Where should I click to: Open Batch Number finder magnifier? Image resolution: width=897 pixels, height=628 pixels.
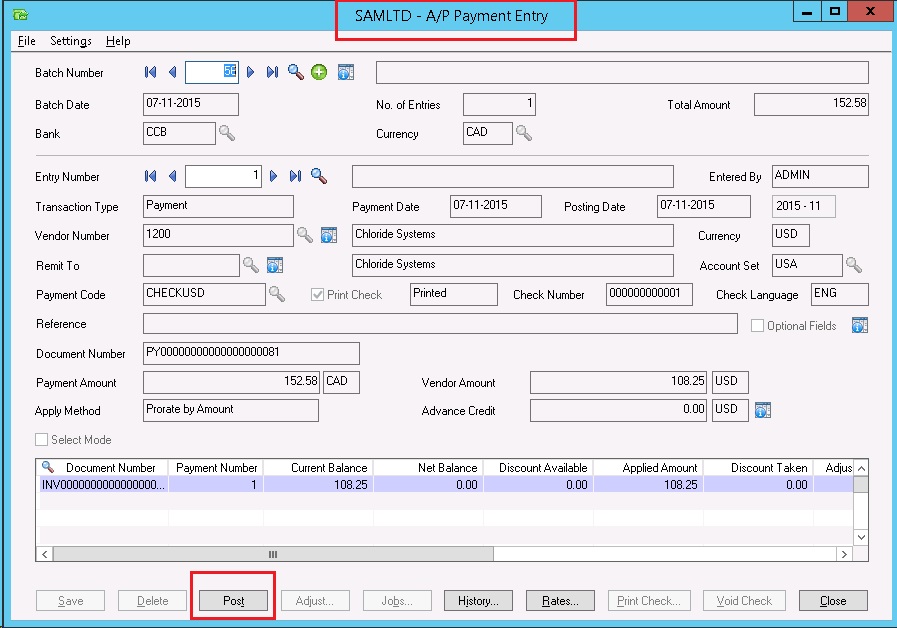pyautogui.click(x=296, y=72)
